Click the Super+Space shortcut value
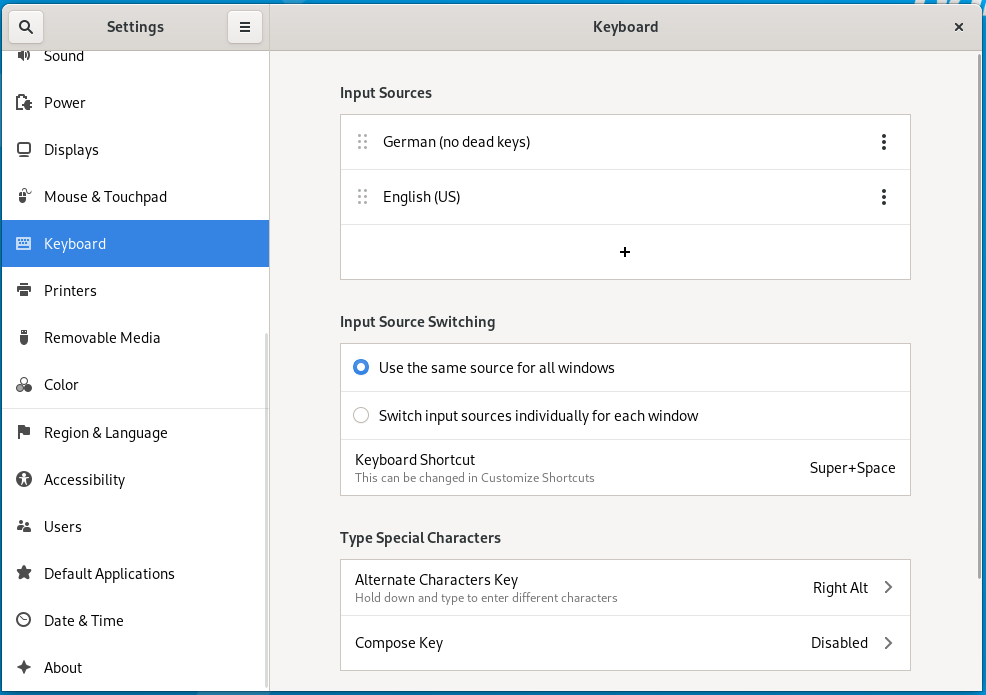 coord(852,468)
